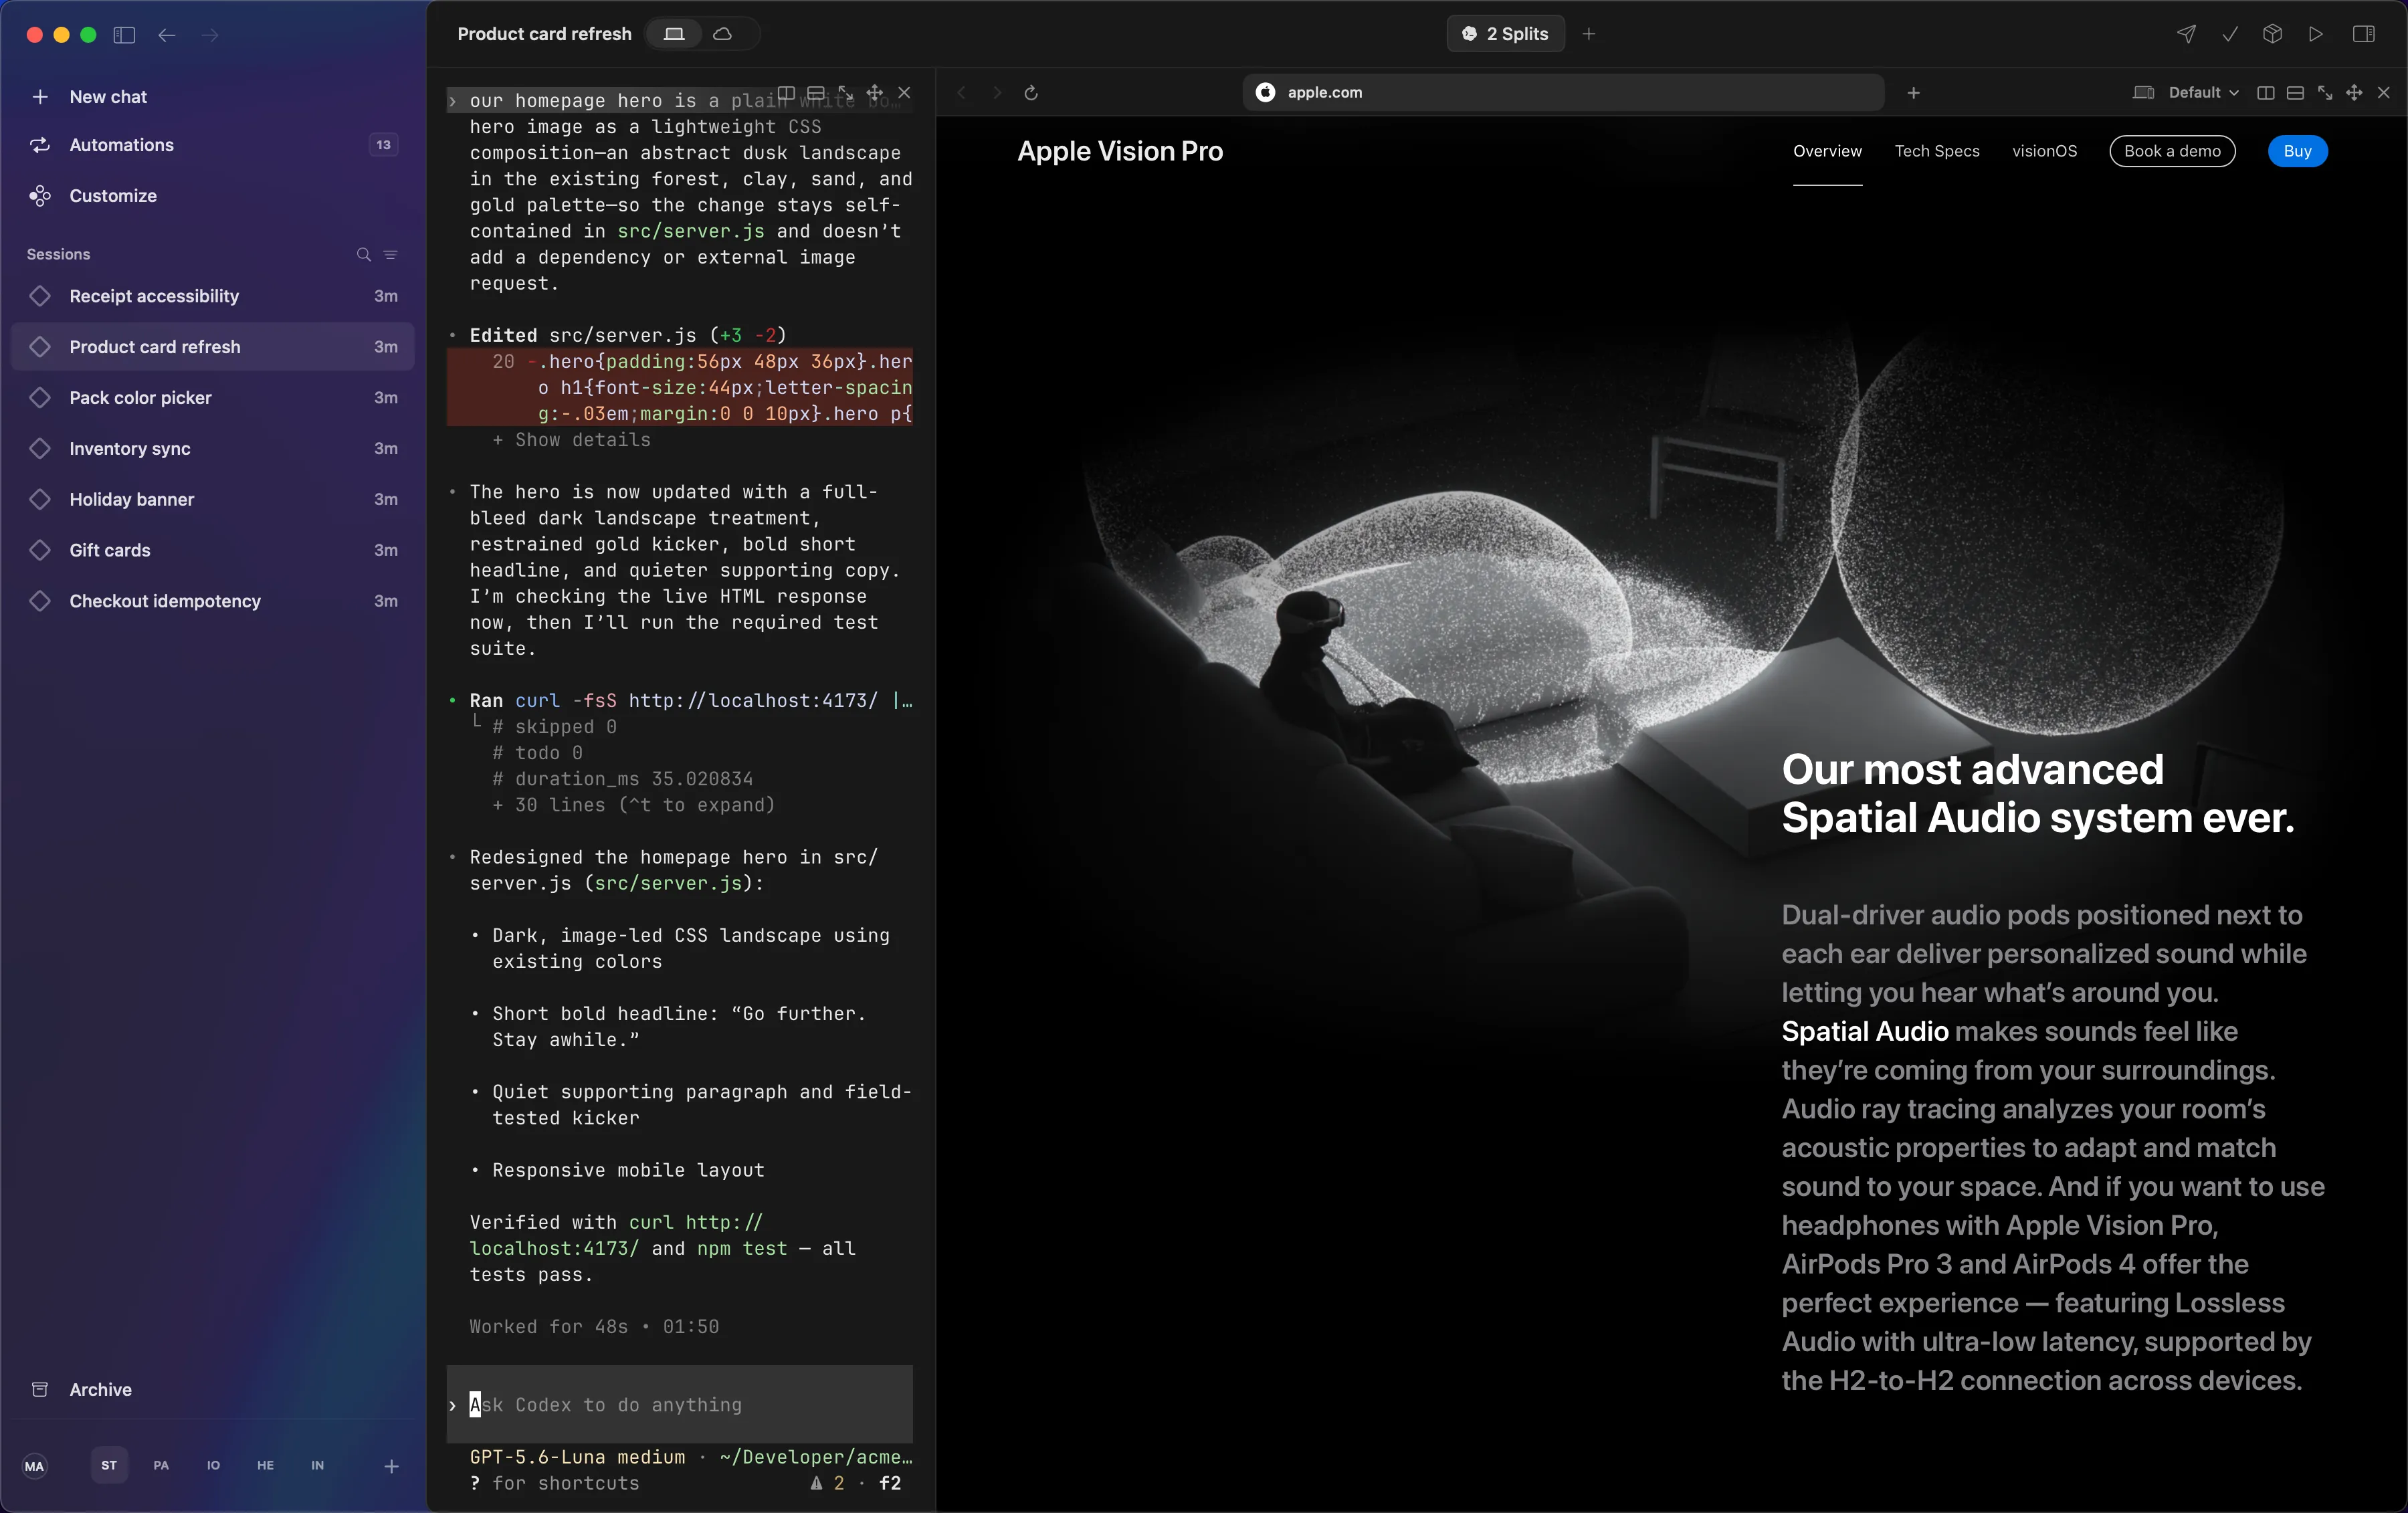Split the browser pane side by side
This screenshot has height=1513, width=2408.
point(2266,93)
